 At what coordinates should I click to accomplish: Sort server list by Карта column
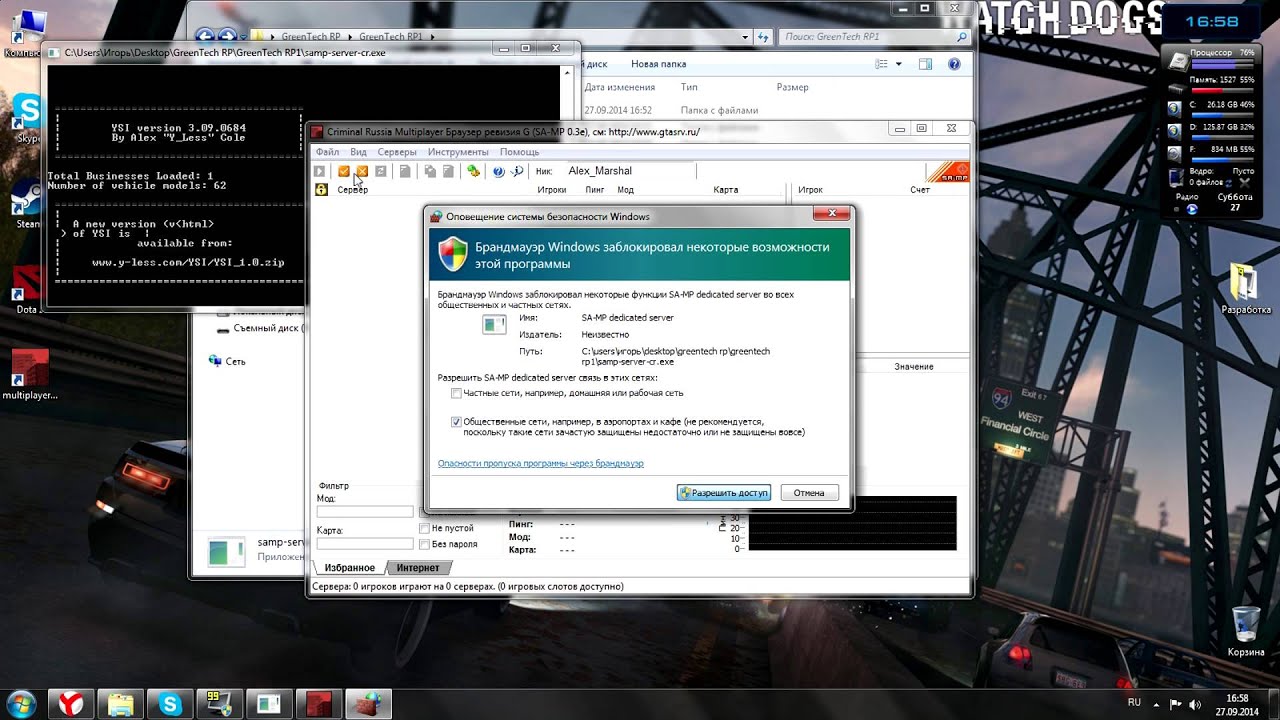[x=726, y=189]
